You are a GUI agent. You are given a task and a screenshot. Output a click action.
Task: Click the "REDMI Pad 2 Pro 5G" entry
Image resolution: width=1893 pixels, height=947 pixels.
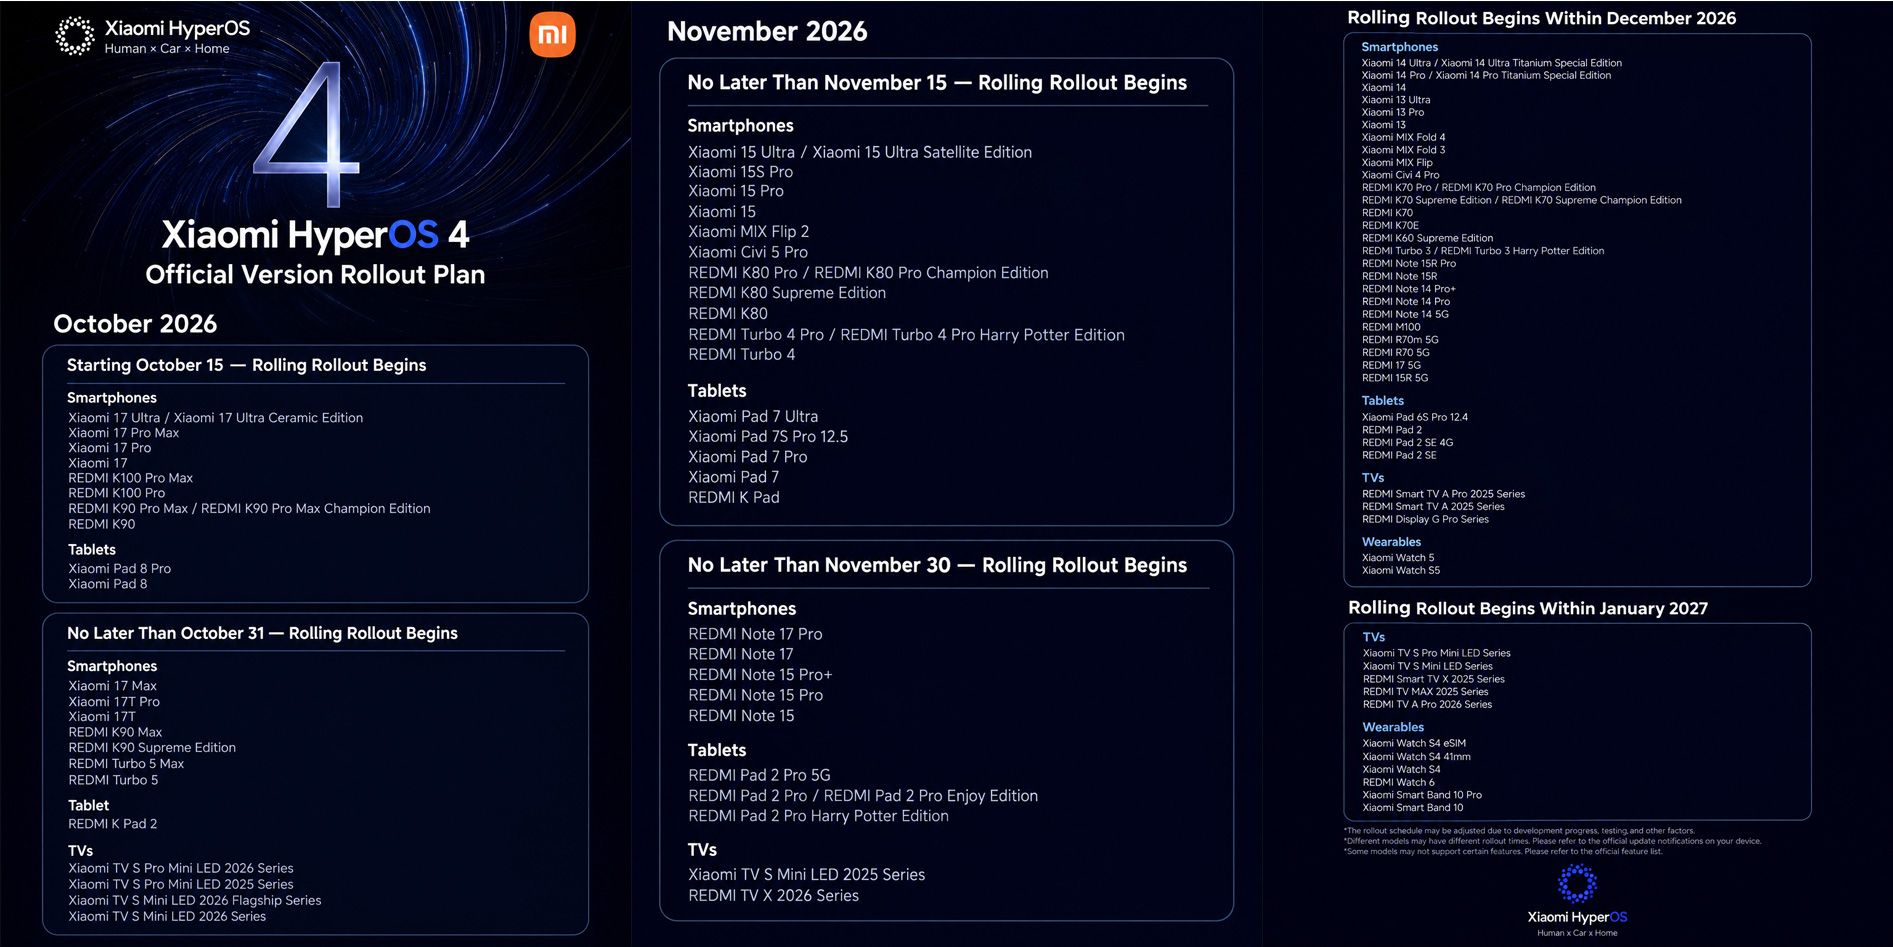(x=760, y=775)
